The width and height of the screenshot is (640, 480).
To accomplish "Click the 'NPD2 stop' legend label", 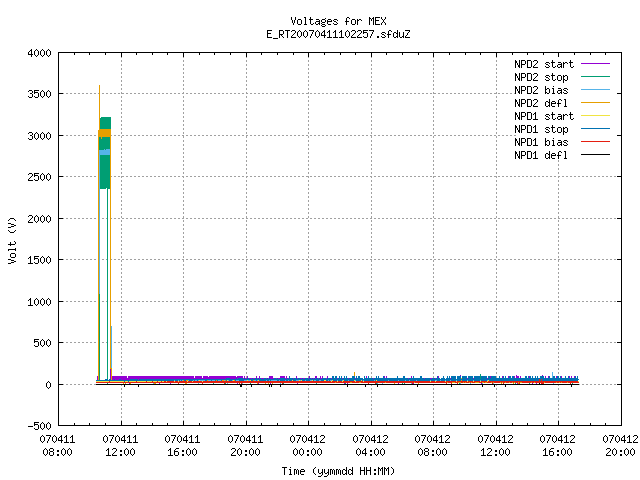I will click(541, 77).
